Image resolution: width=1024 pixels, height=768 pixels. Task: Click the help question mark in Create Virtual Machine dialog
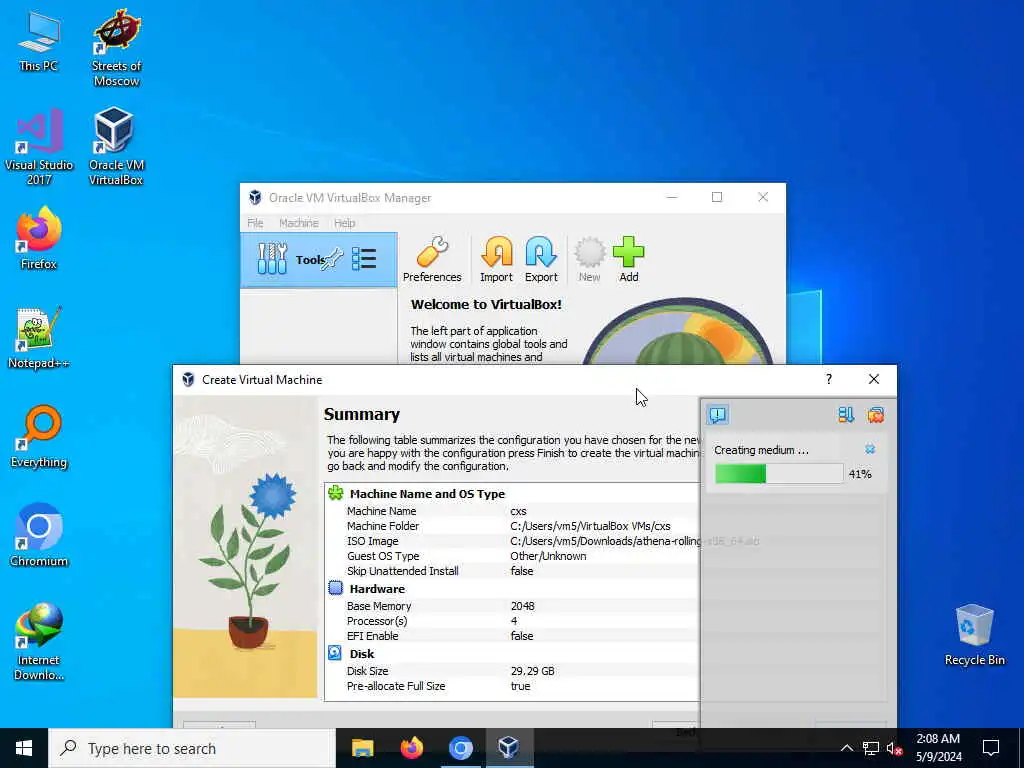click(829, 379)
